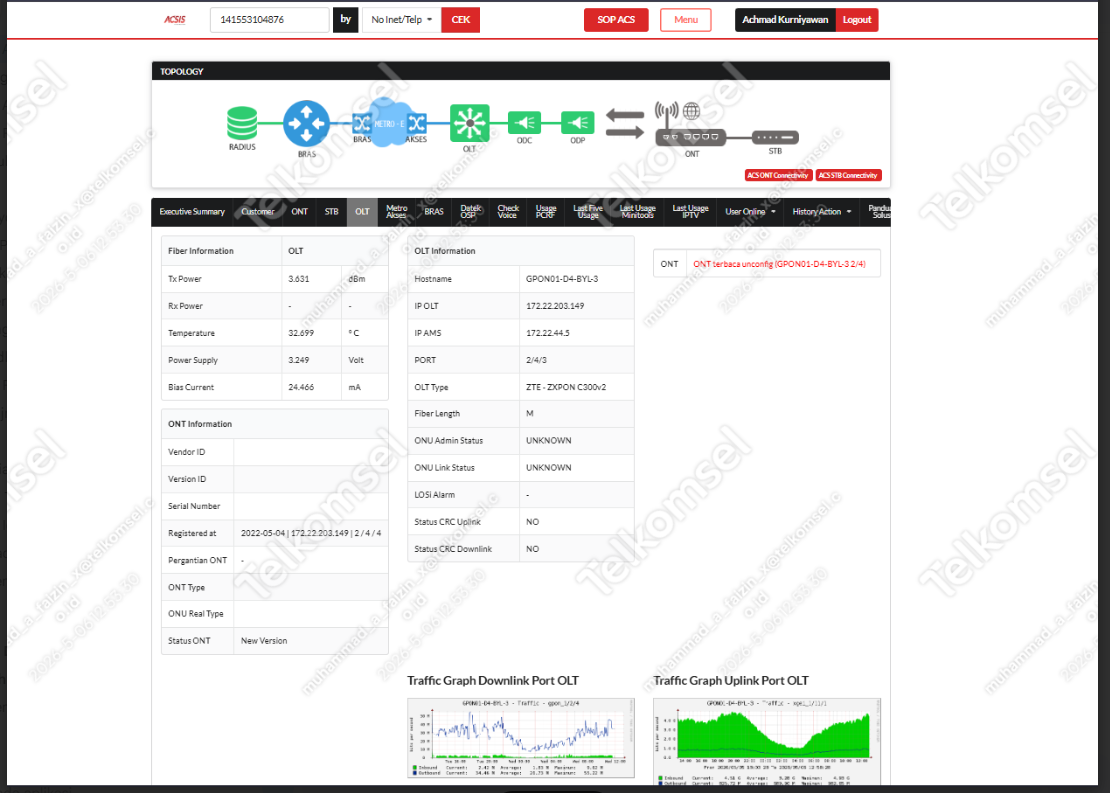The width and height of the screenshot is (1110, 793).
Task: Switch to the BRAS tab
Action: point(434,212)
